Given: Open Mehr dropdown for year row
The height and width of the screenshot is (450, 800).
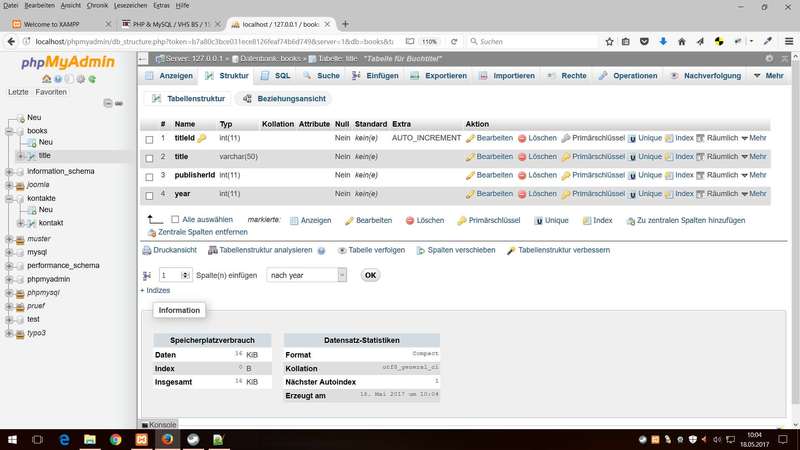Looking at the screenshot, I should (754, 194).
